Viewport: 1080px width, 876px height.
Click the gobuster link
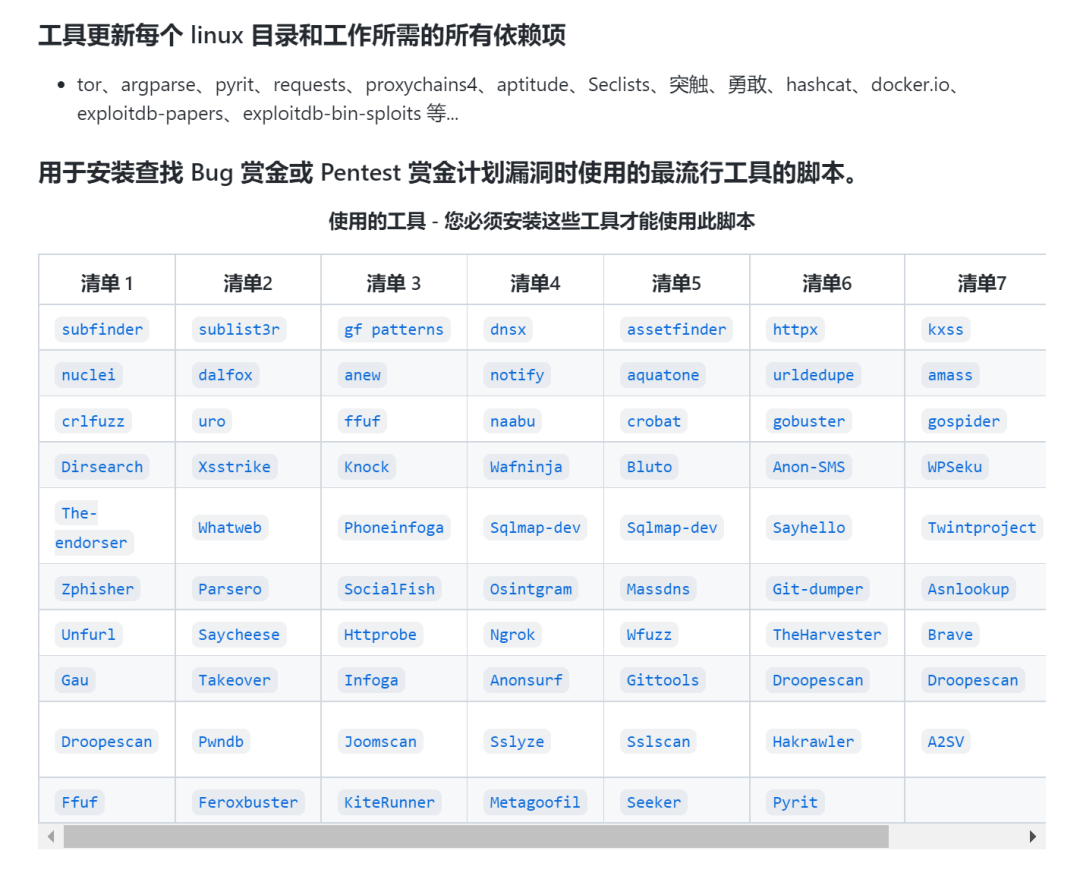pyautogui.click(x=809, y=421)
